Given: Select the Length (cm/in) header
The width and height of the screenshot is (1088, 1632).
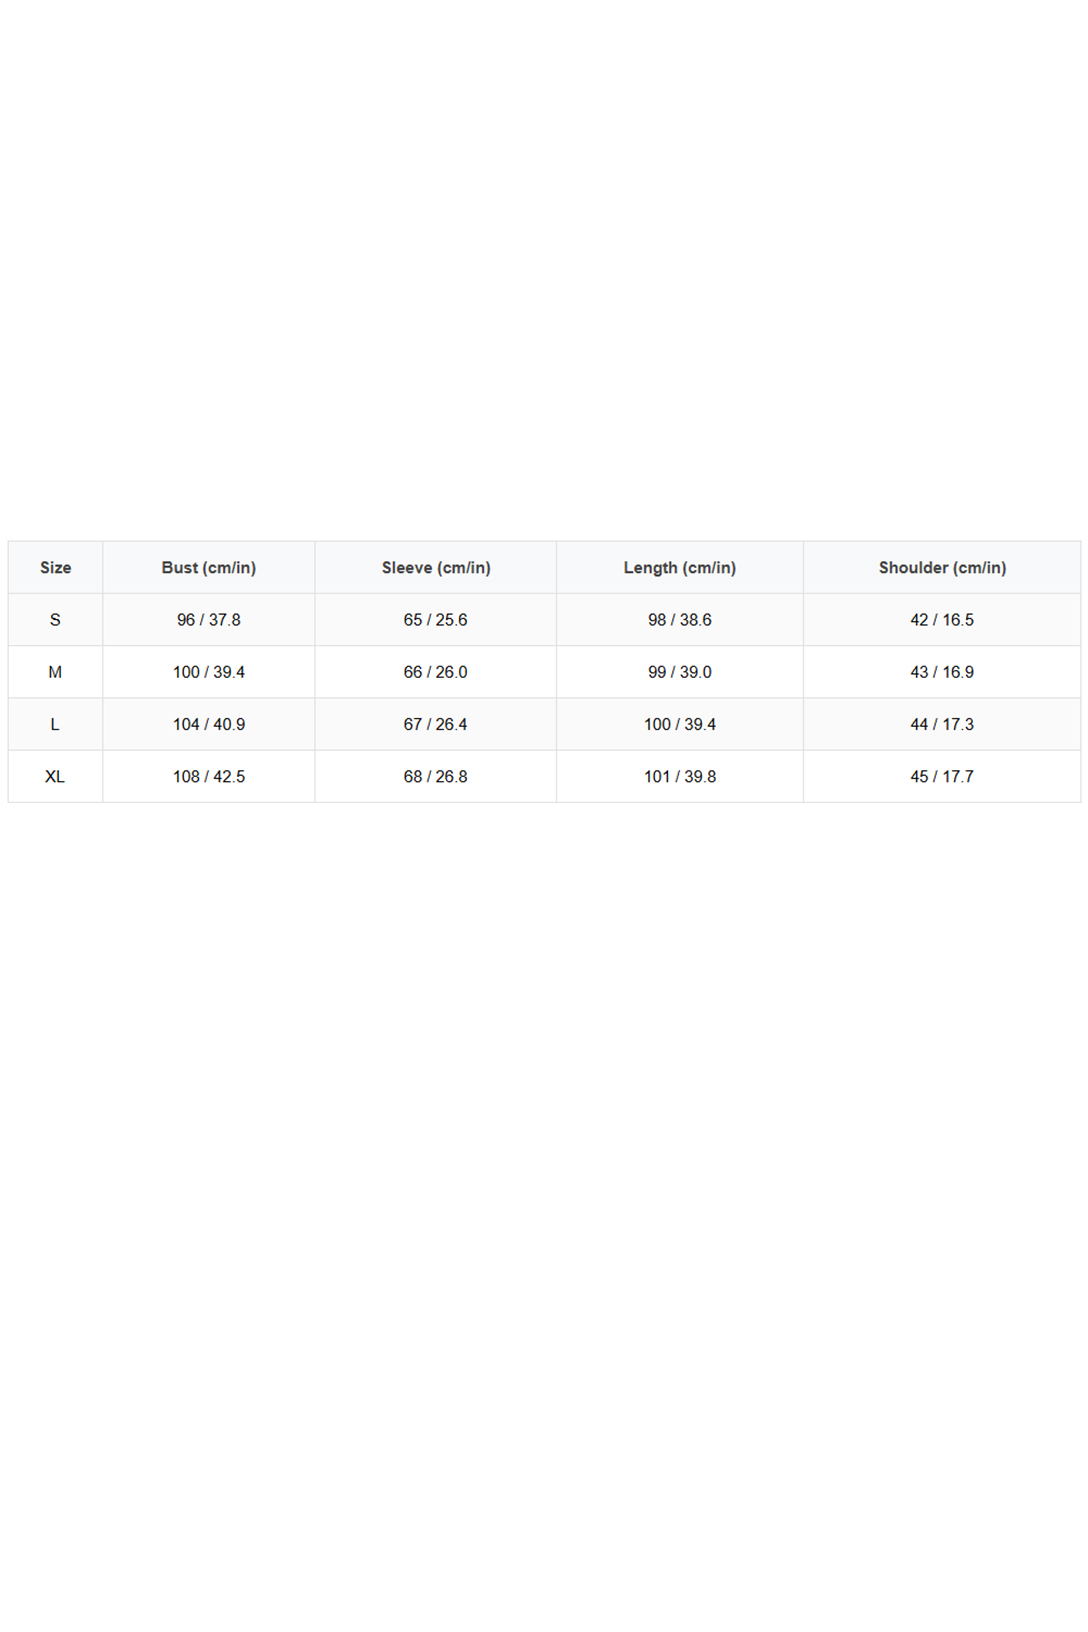Looking at the screenshot, I should pos(680,567).
